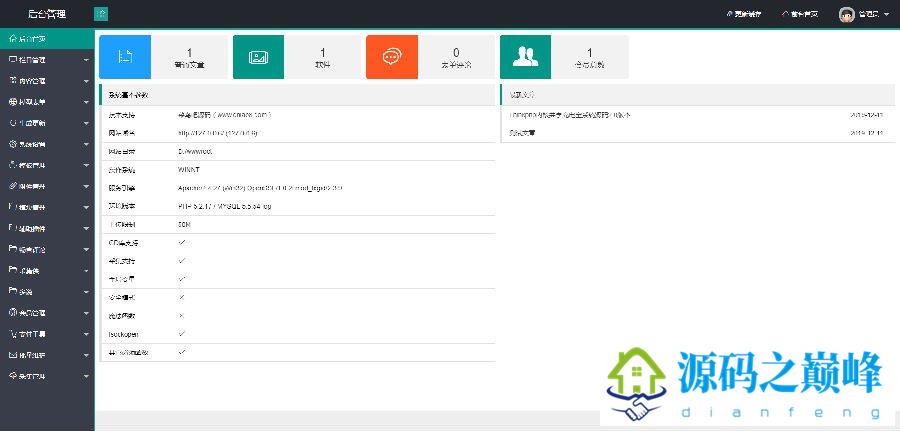Expand the second sidebar menu item's arrow

point(86,60)
